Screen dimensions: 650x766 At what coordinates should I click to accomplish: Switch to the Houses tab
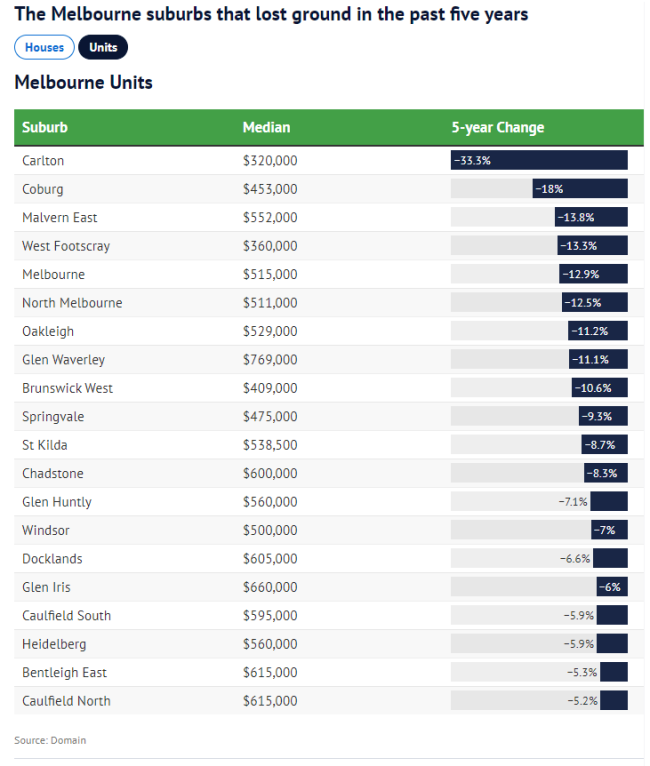tap(44, 47)
